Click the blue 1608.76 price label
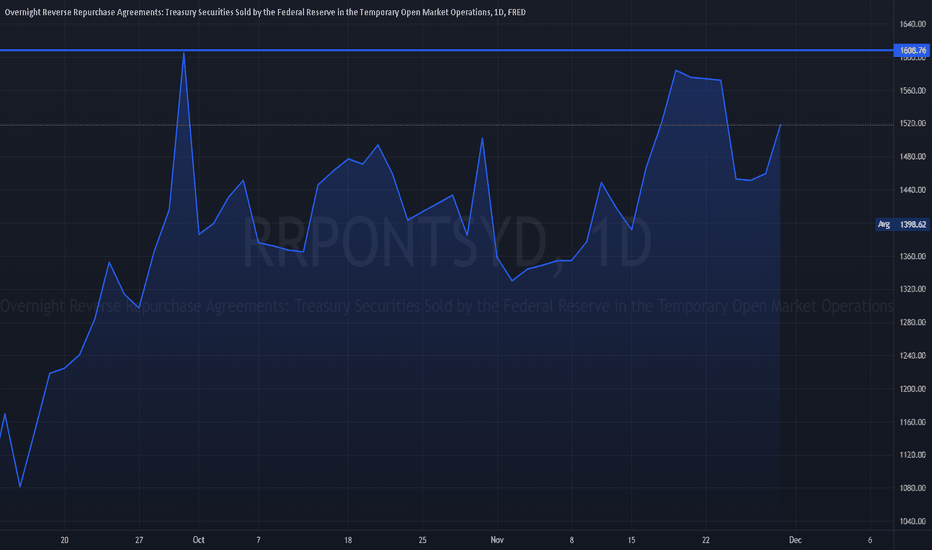The width and height of the screenshot is (932, 550). click(912, 51)
